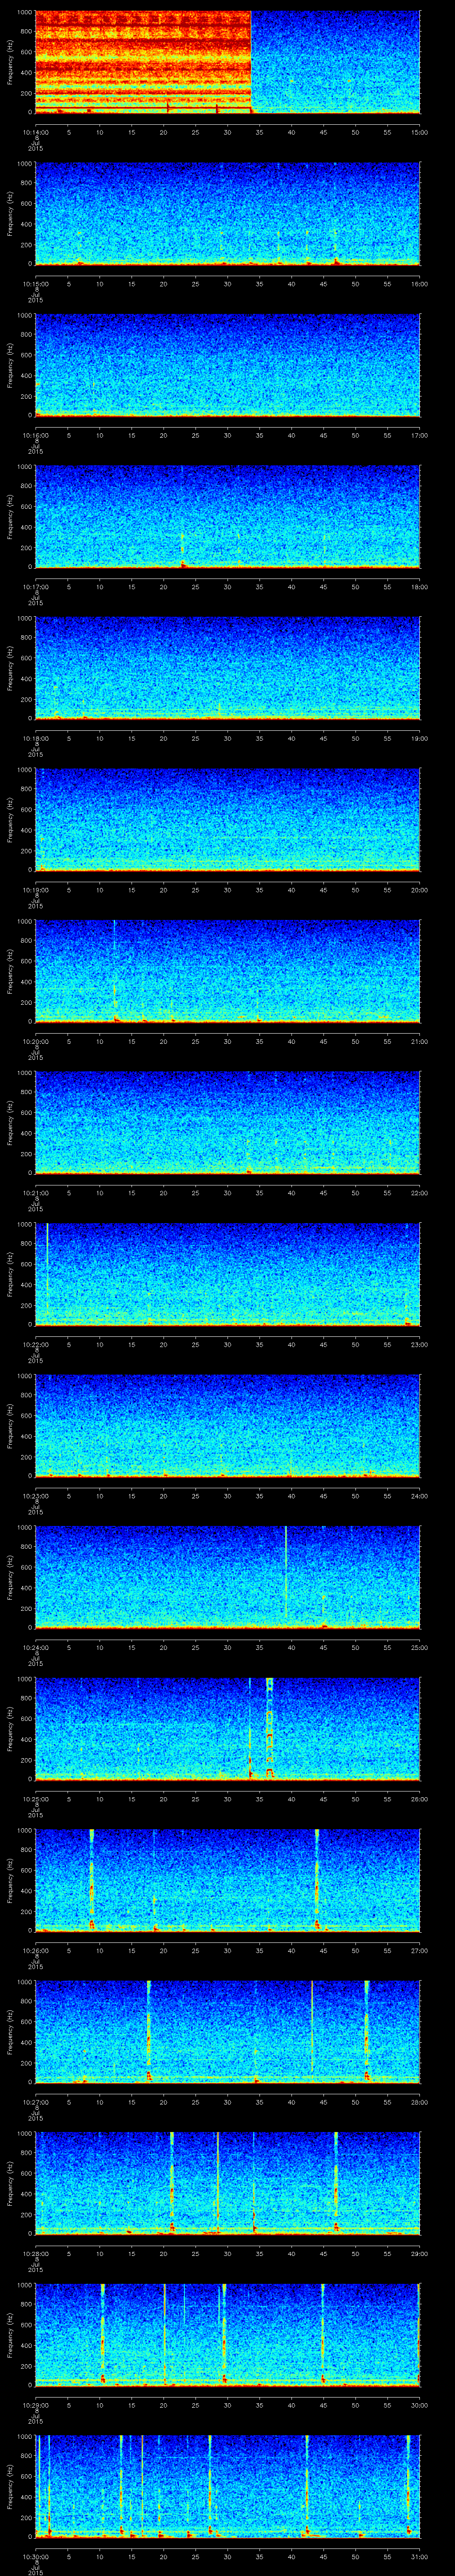Click the 10:15:00 start time label
The width and height of the screenshot is (455, 2576).
(x=35, y=284)
